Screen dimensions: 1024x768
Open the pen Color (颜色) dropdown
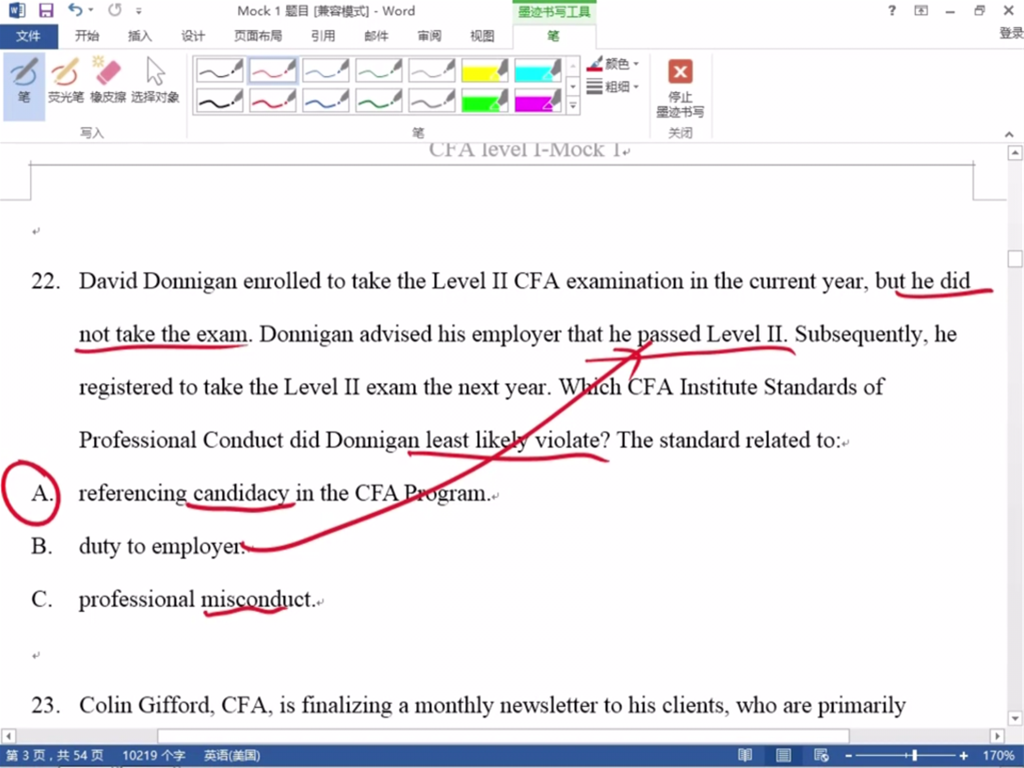[614, 64]
